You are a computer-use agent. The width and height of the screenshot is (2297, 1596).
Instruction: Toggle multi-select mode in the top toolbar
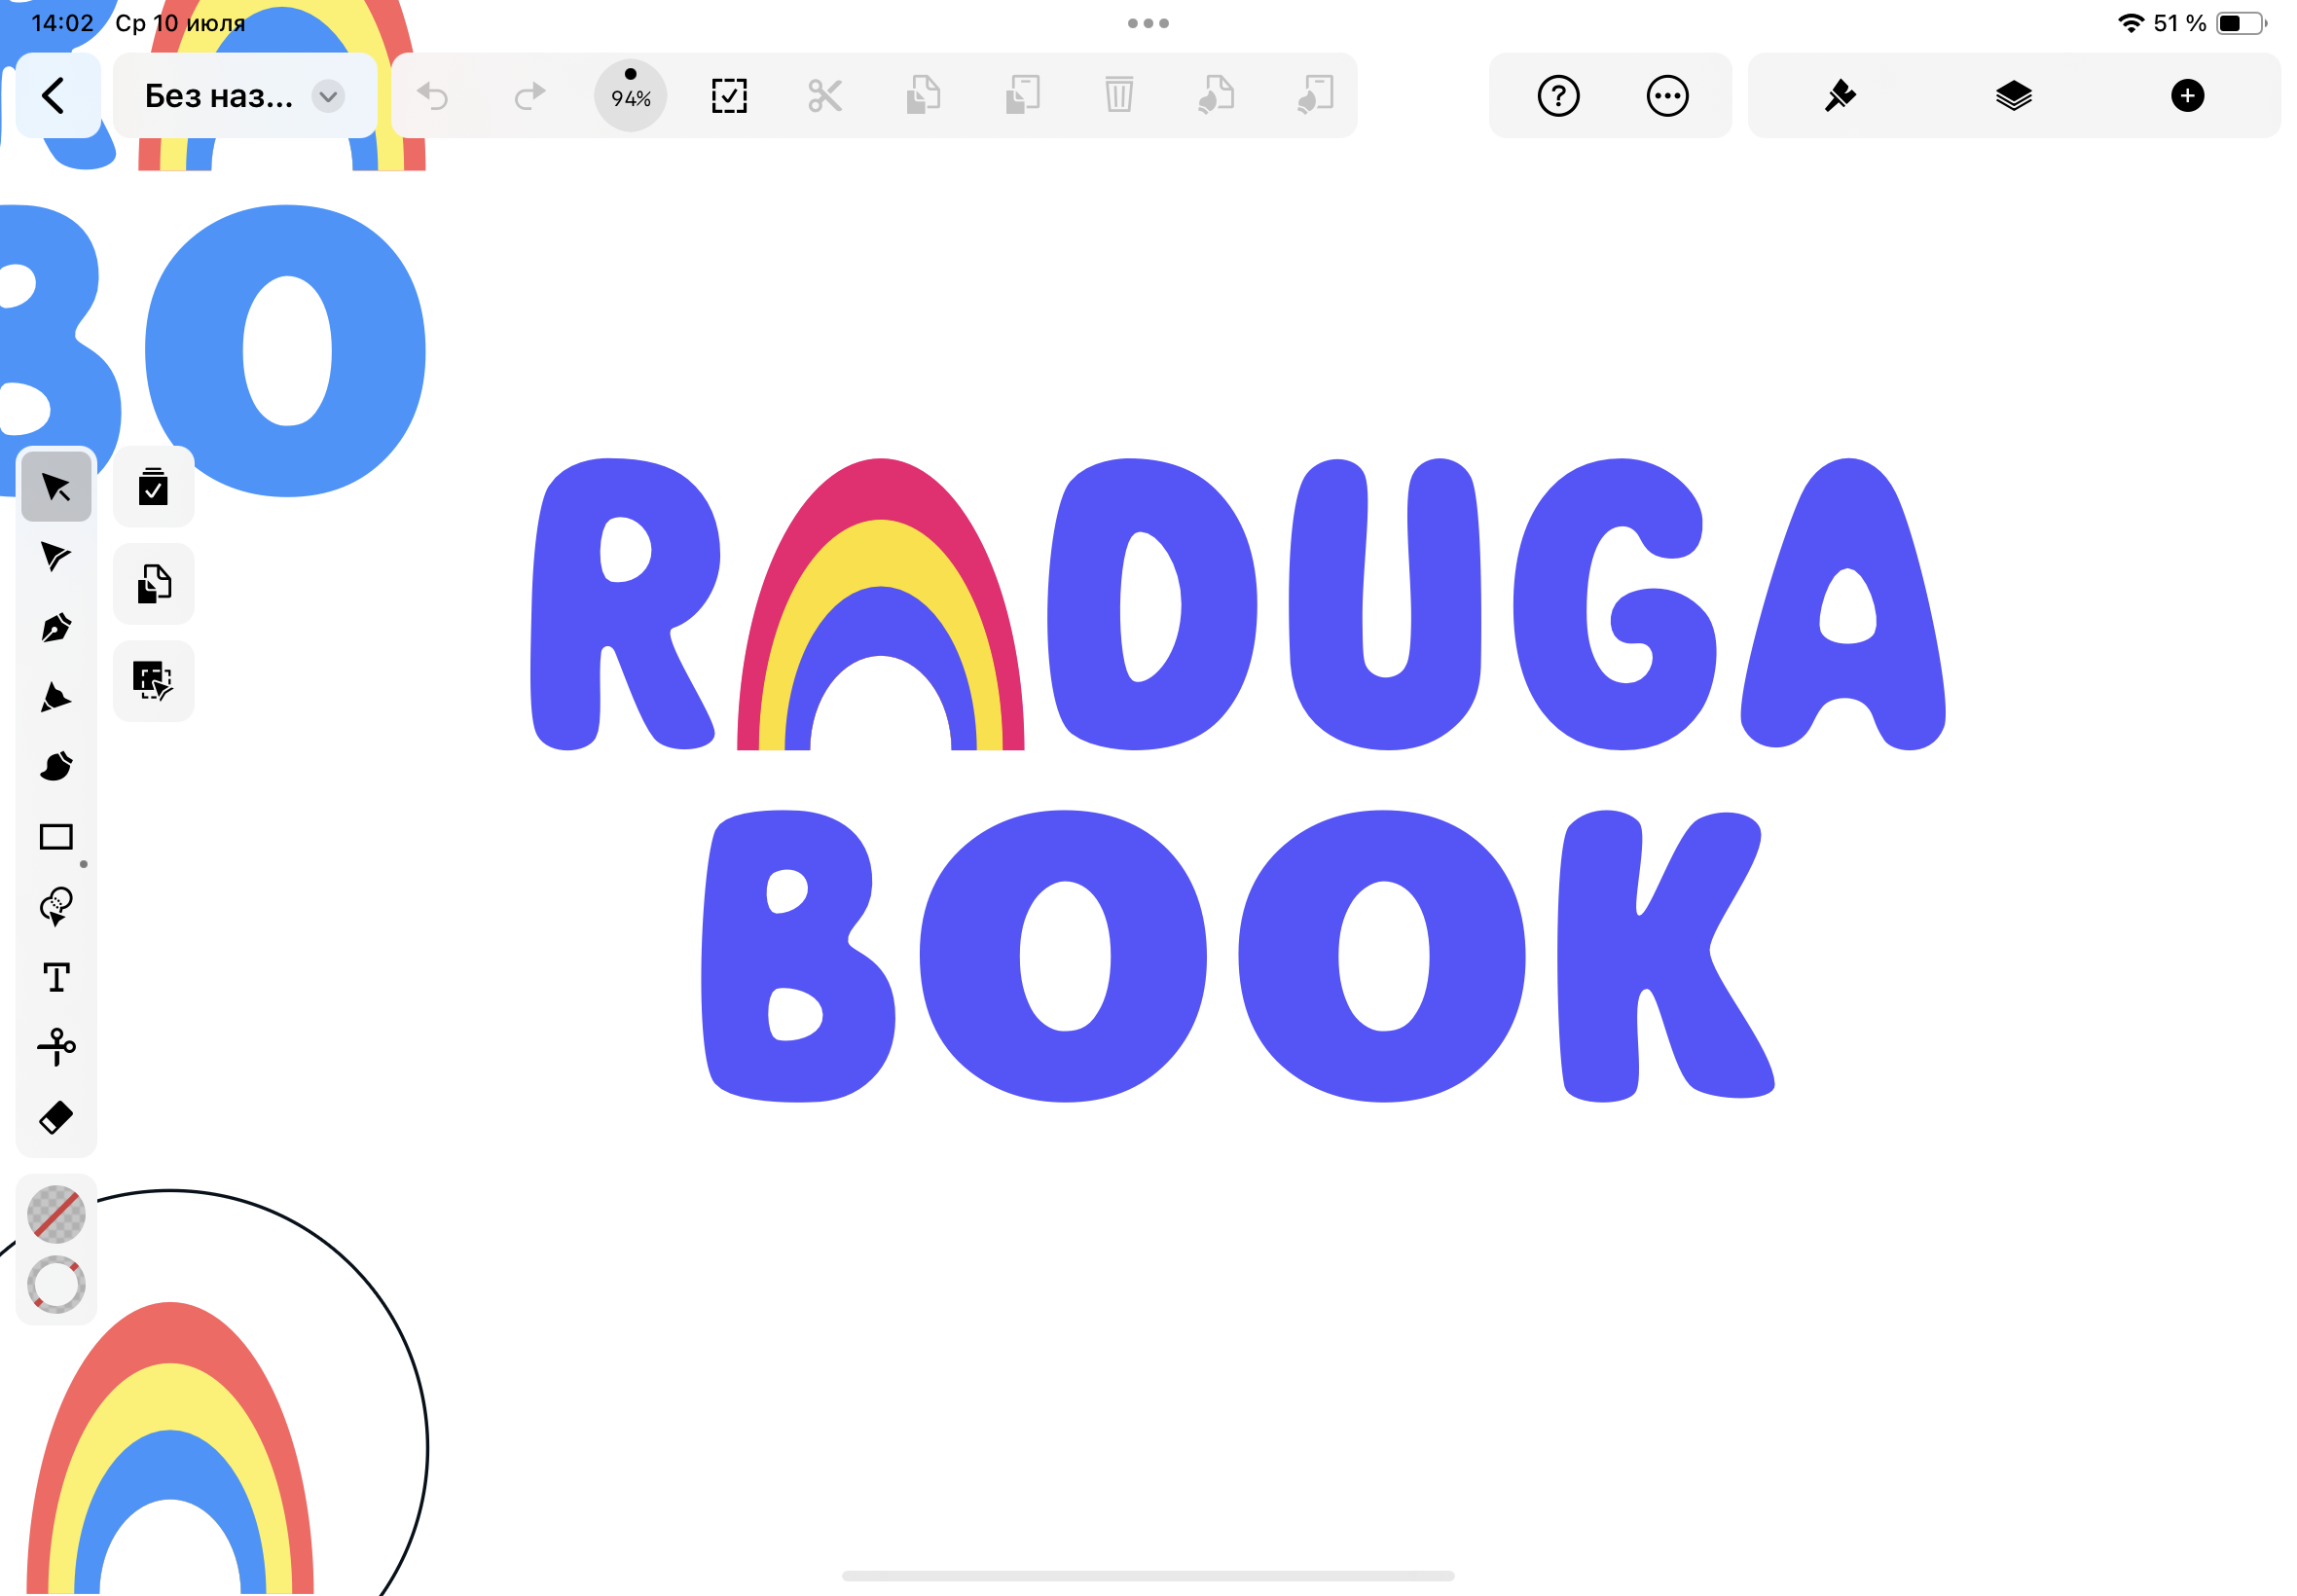(729, 96)
